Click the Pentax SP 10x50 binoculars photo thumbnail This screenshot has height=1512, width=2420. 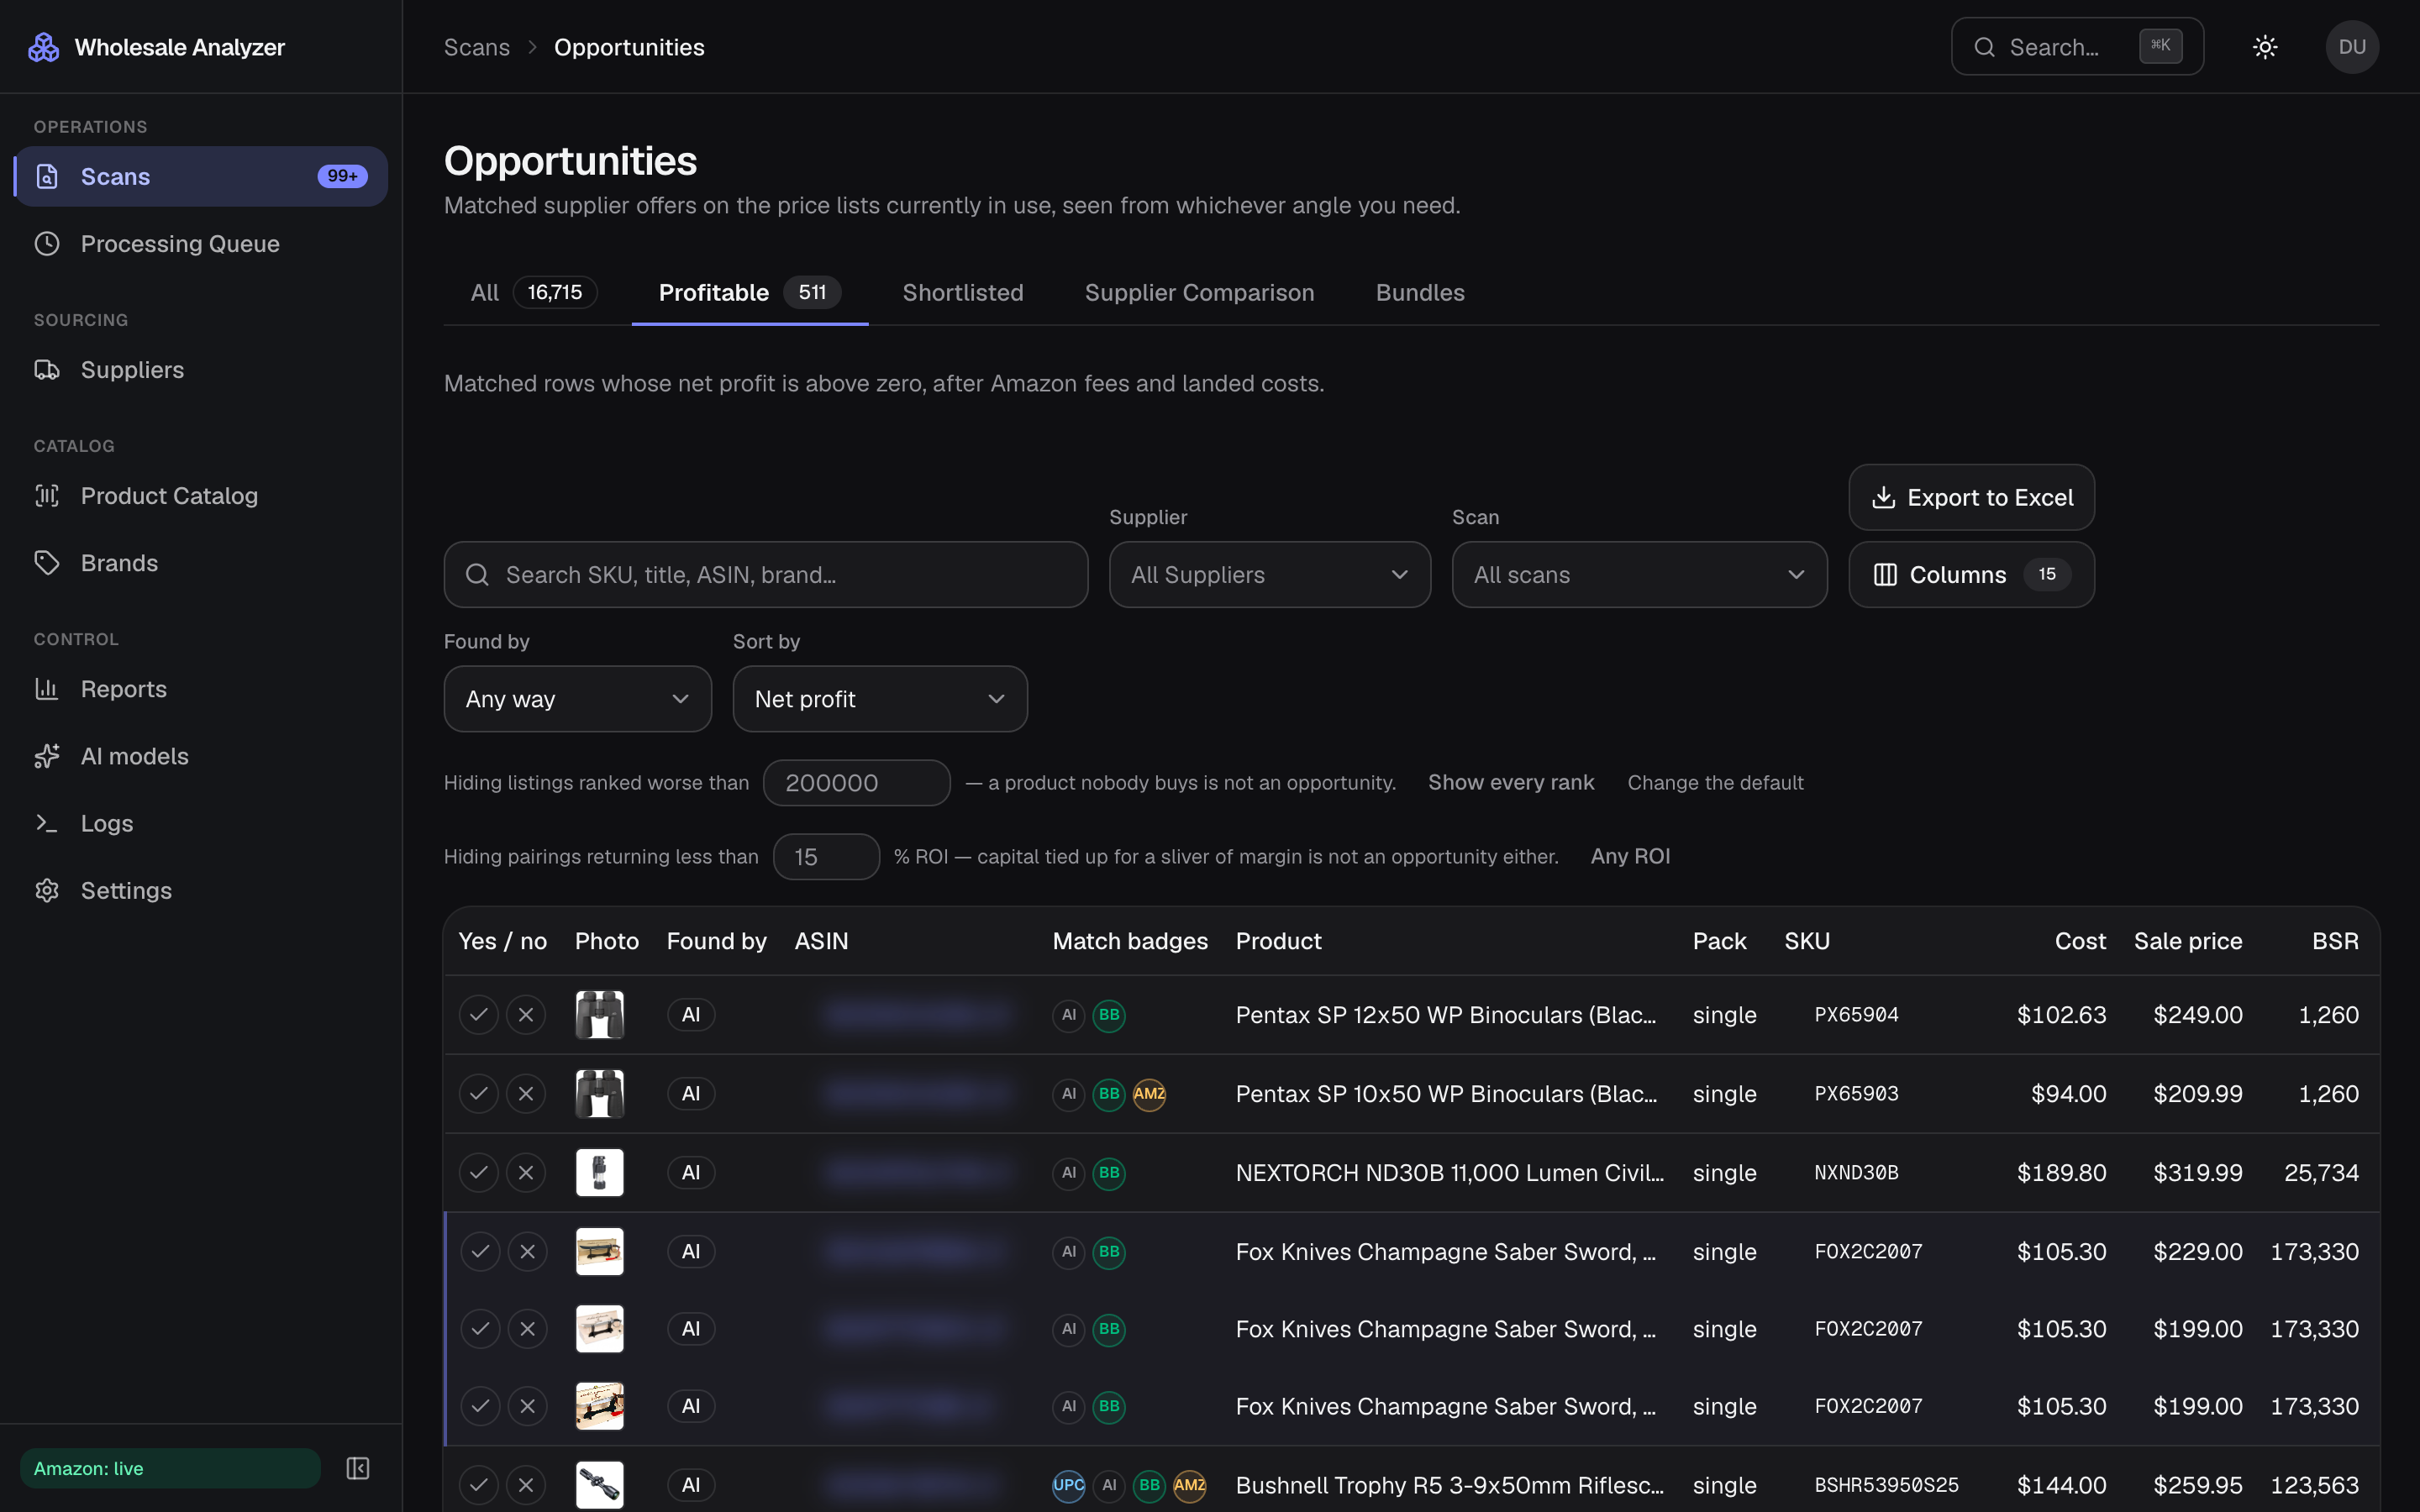click(600, 1094)
